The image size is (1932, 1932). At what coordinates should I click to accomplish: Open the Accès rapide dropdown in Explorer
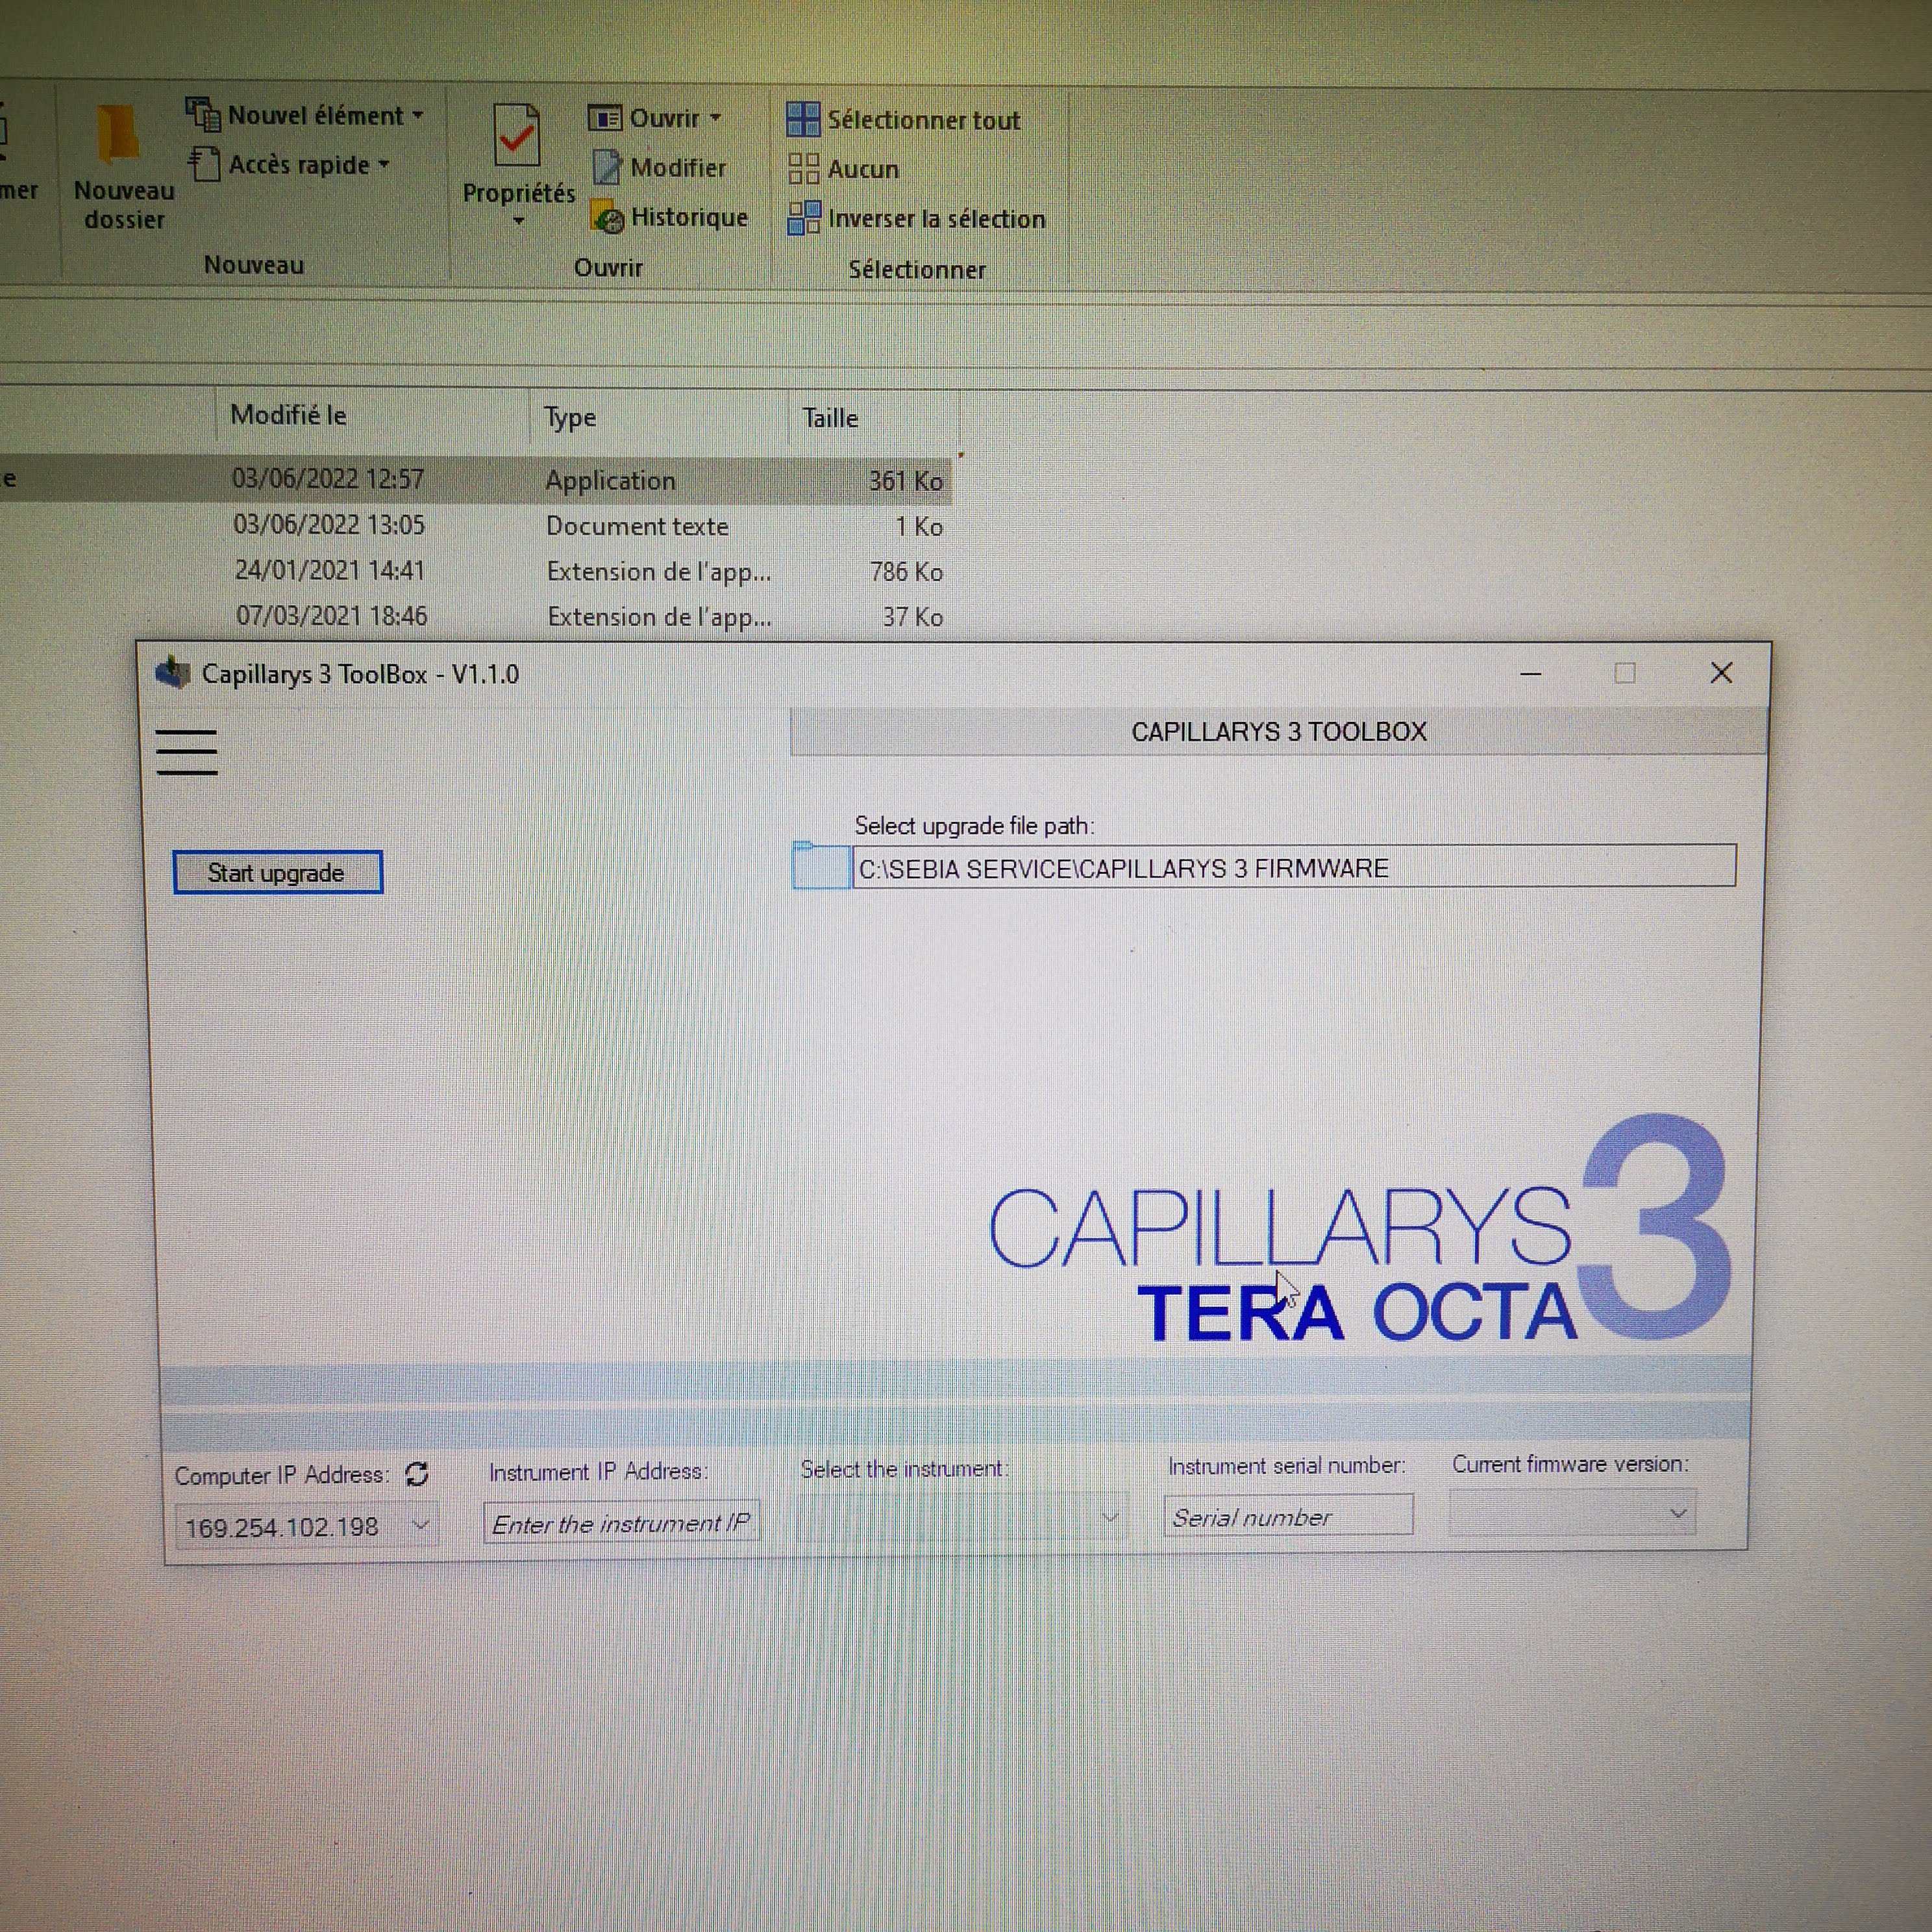pos(289,164)
